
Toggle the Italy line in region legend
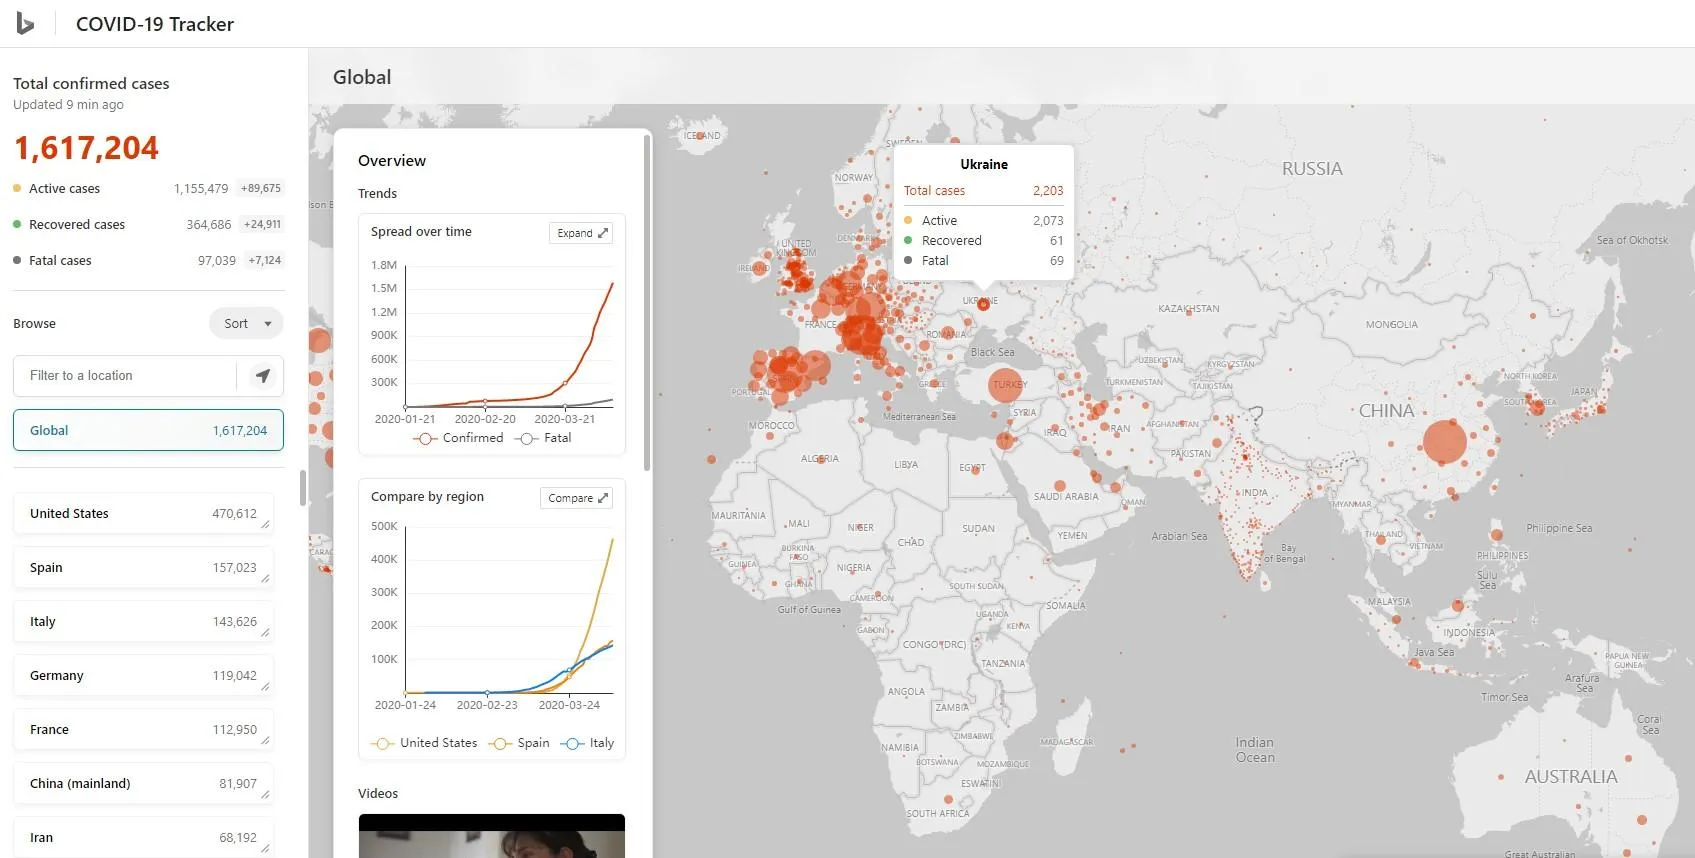(x=588, y=743)
